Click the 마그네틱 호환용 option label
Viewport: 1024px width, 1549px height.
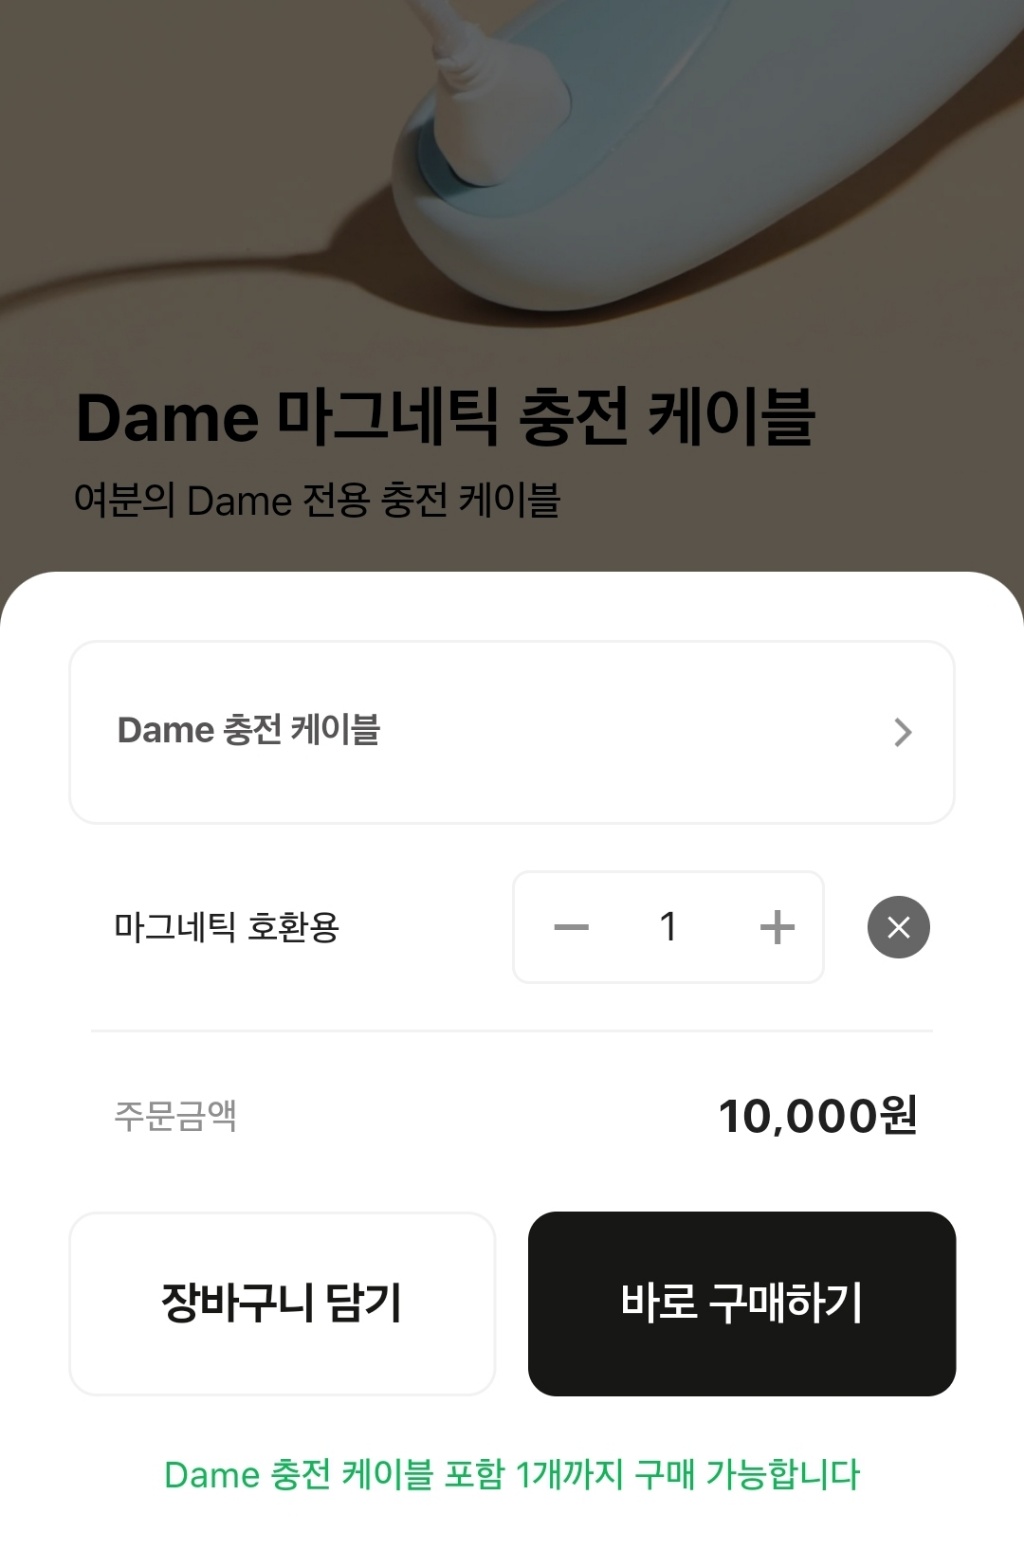[x=227, y=927]
